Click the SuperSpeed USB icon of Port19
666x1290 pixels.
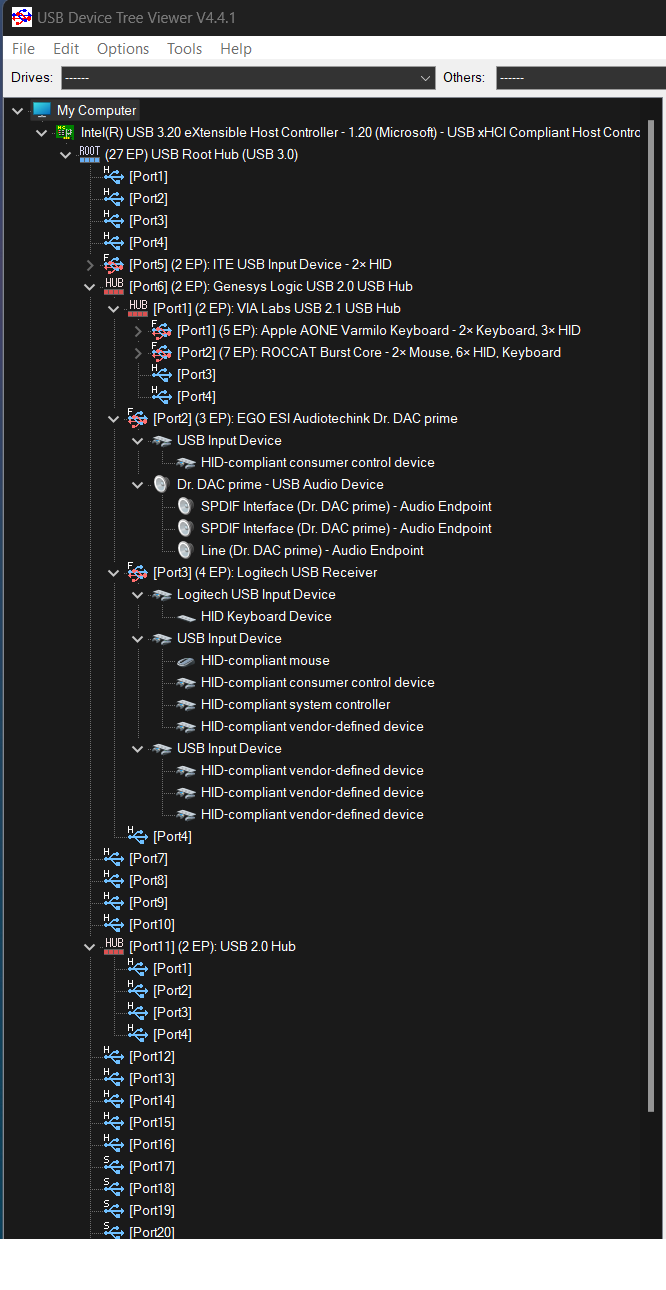pyautogui.click(x=114, y=1209)
